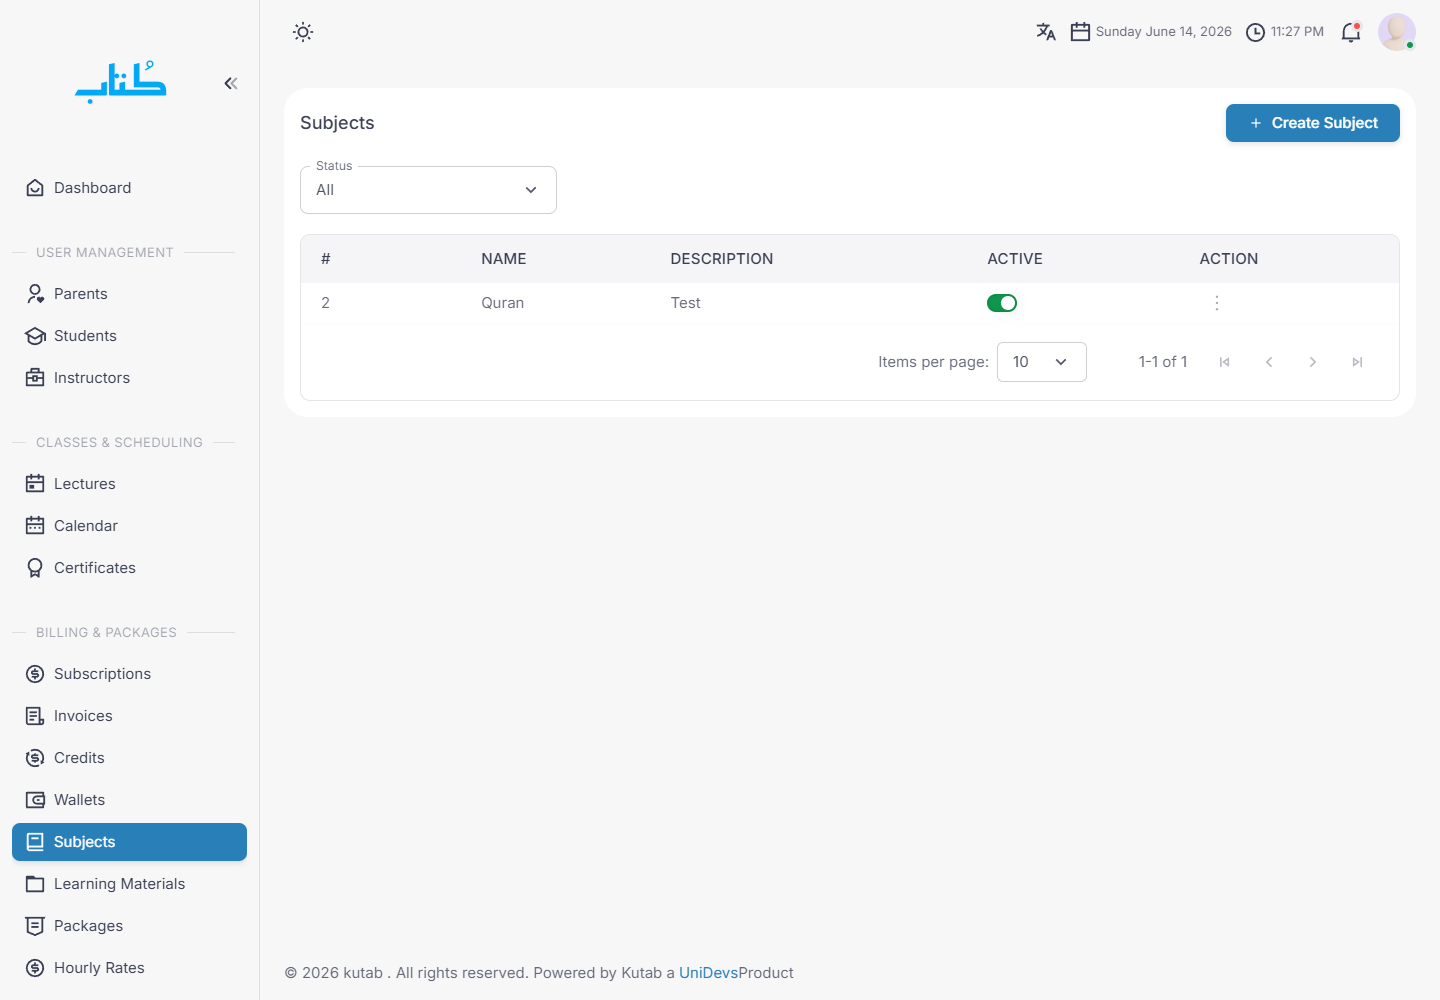The height and width of the screenshot is (1000, 1440).
Task: Open Learning Materials menu item
Action: coord(129,884)
